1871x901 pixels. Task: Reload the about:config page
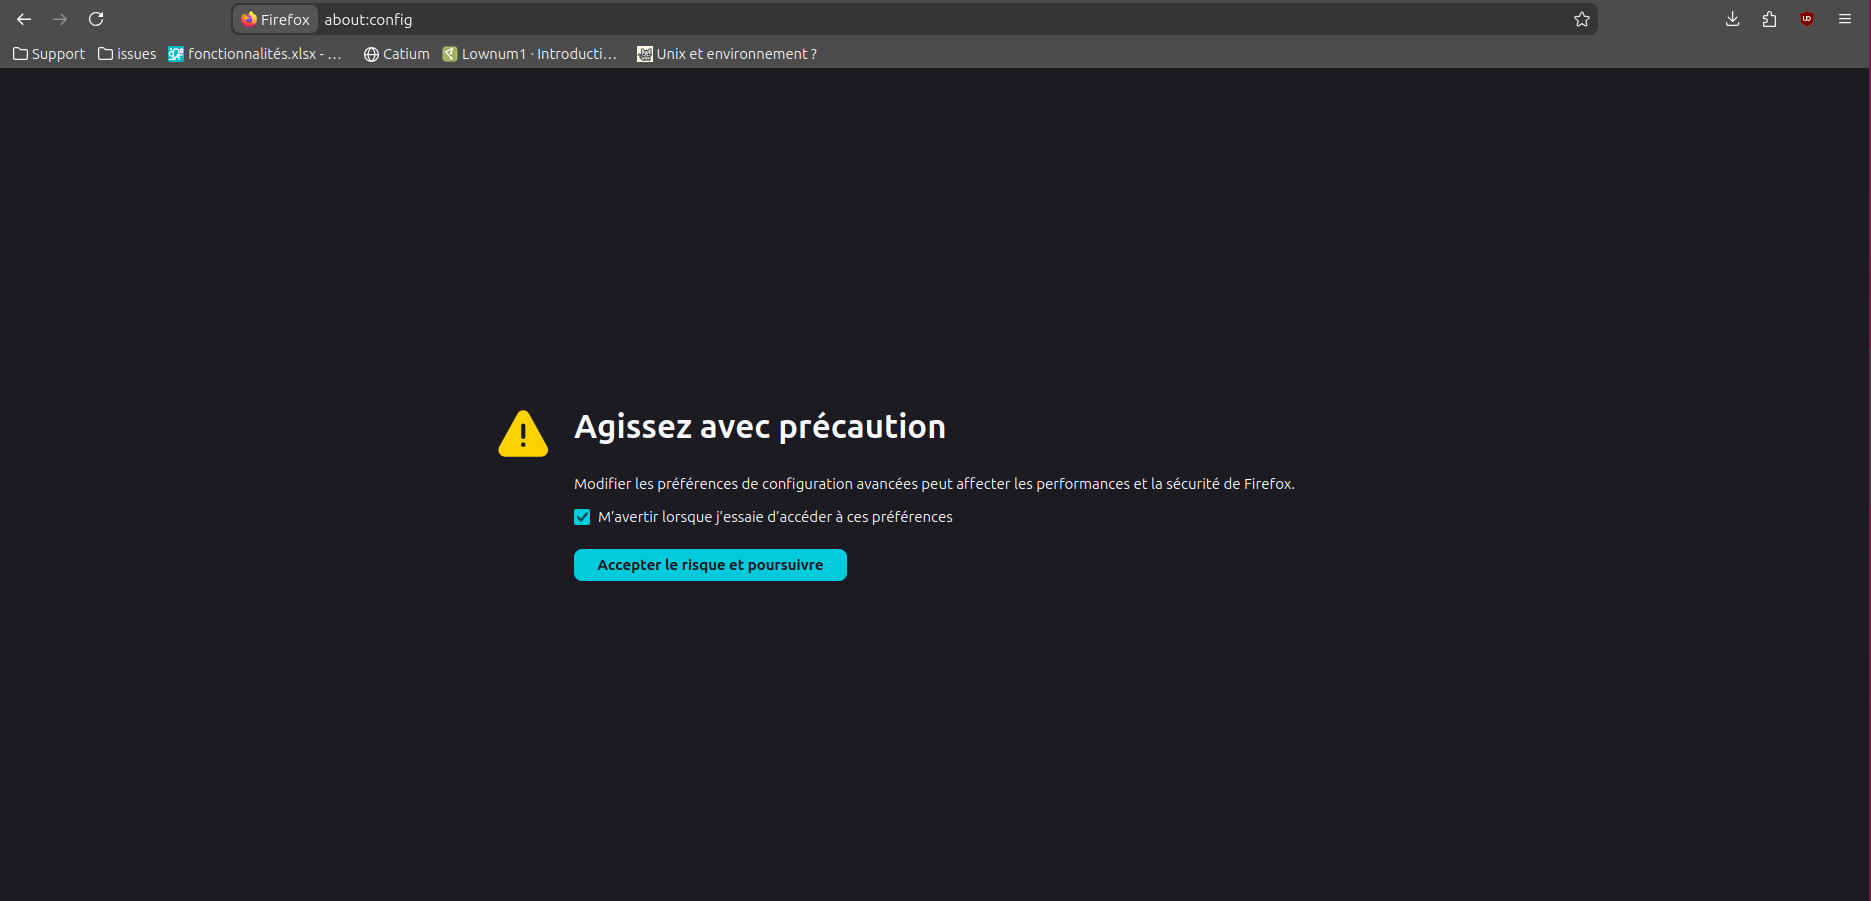click(96, 19)
